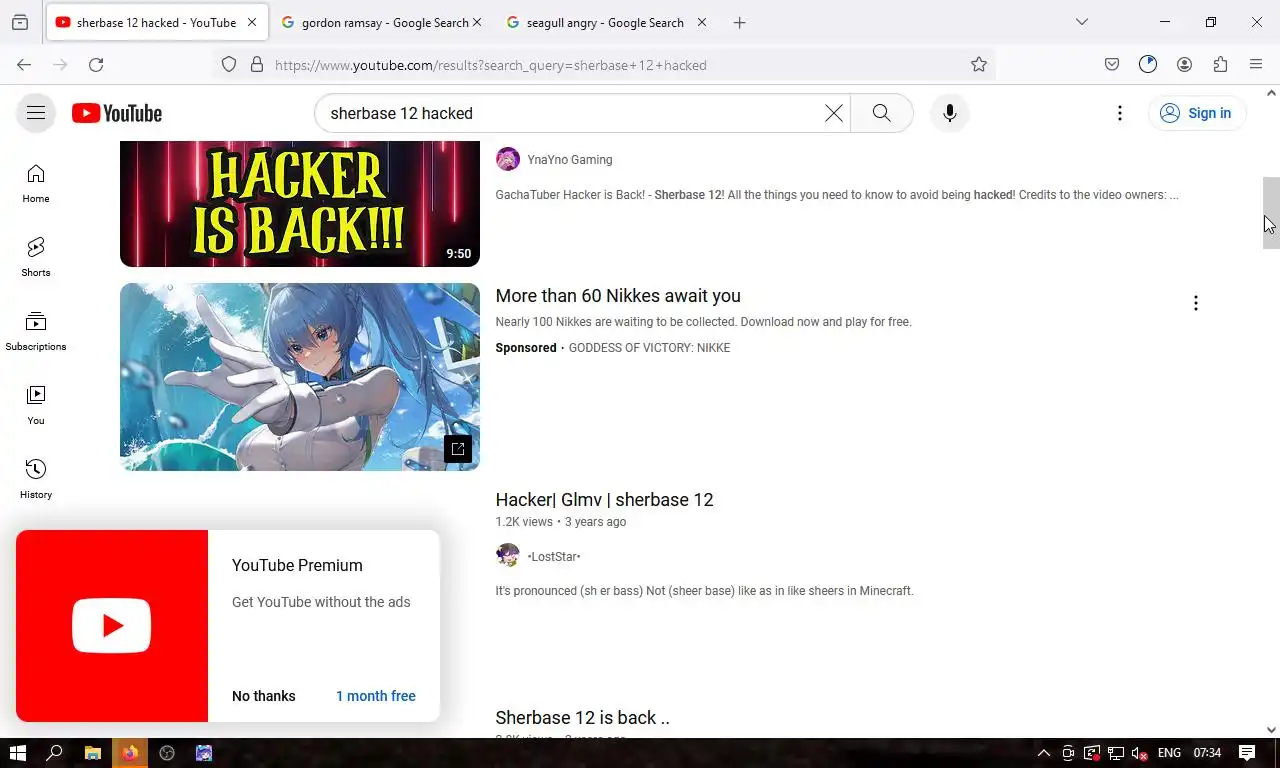Run search with the magnifier button
This screenshot has height=768, width=1280.
(881, 113)
